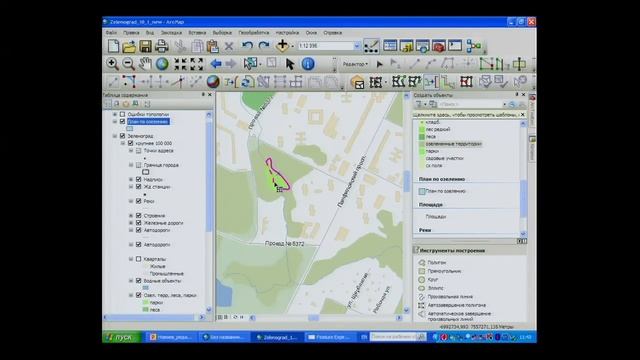This screenshot has height=360, width=640.
Task: Open the Правка menu
Action: (131, 33)
